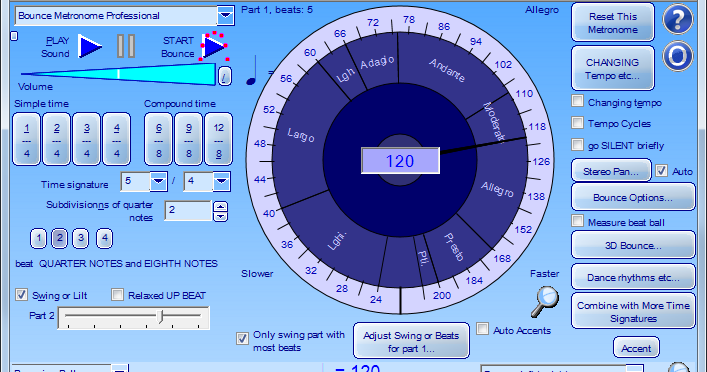707x372 pixels.
Task: Enable Tempo Cycles checkbox
Action: pos(577,122)
